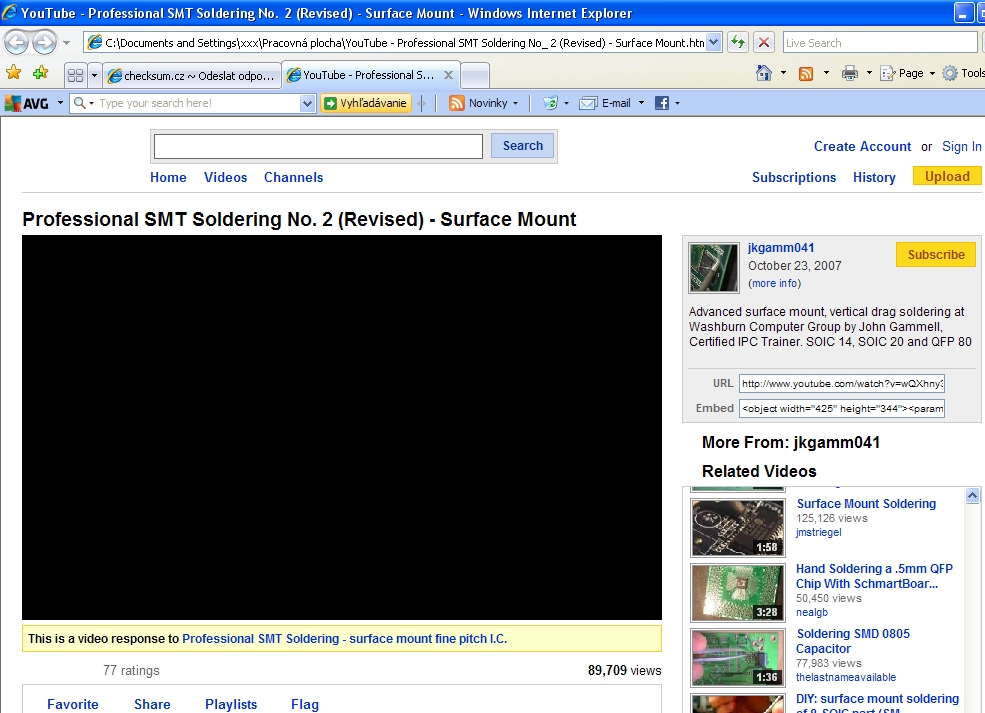
Task: Expand the Print options dropdown arrow
Action: tap(869, 73)
